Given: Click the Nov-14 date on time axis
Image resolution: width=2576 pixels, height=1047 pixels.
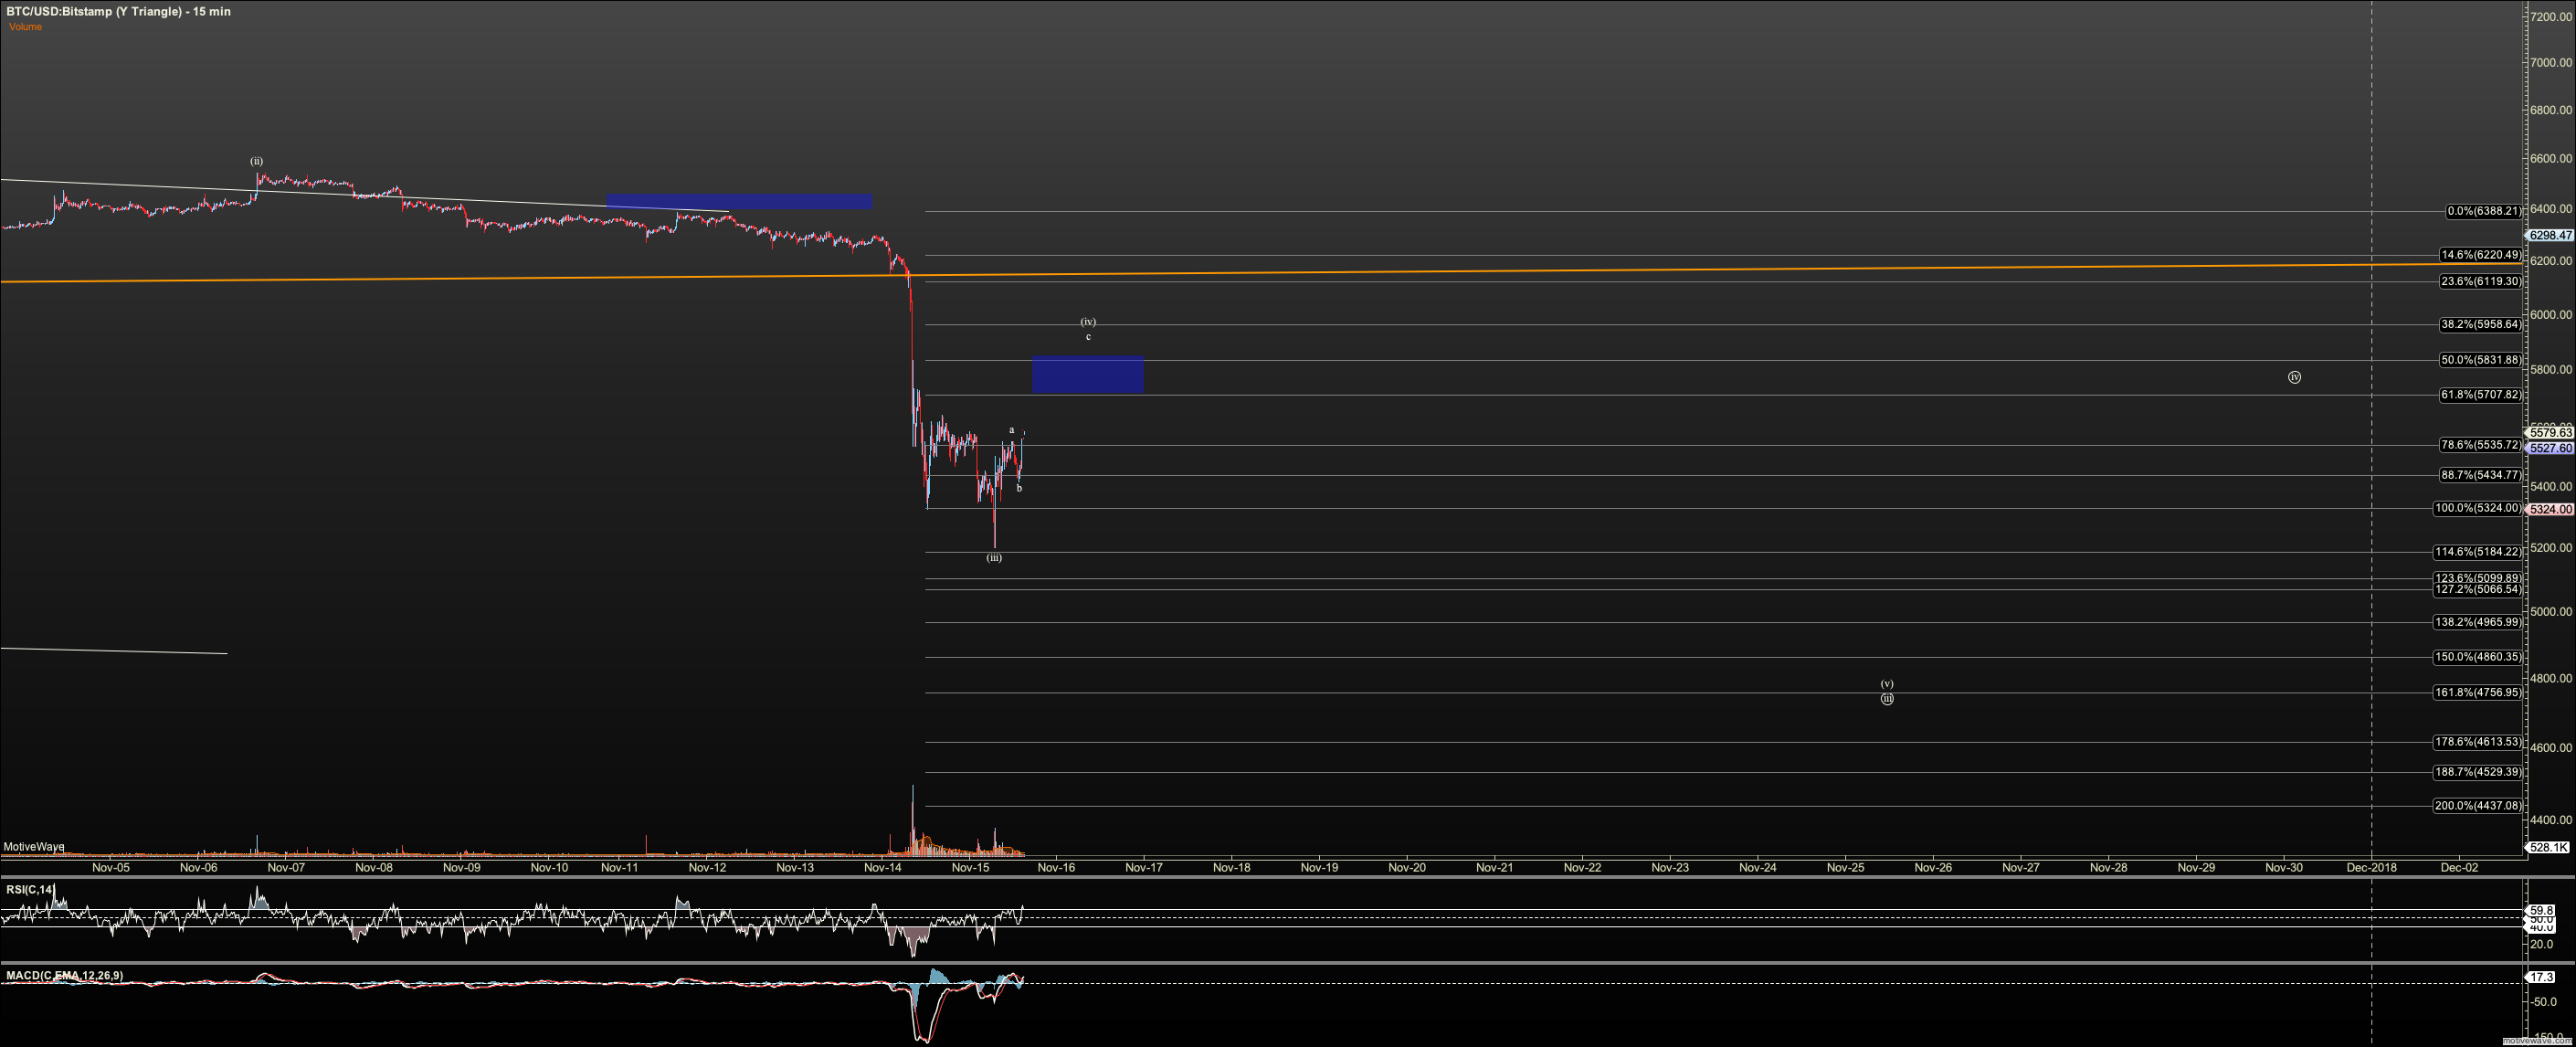Looking at the screenshot, I should coord(883,868).
